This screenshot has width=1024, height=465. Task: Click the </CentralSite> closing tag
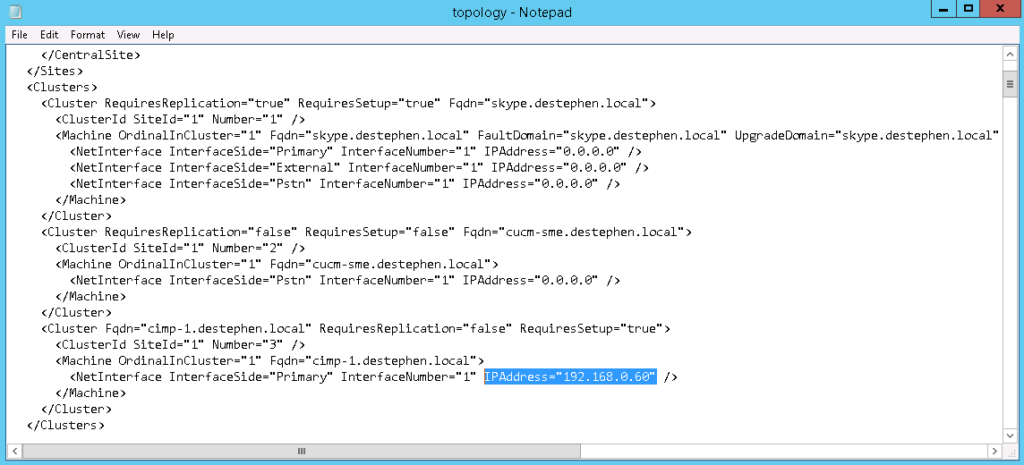(90, 55)
